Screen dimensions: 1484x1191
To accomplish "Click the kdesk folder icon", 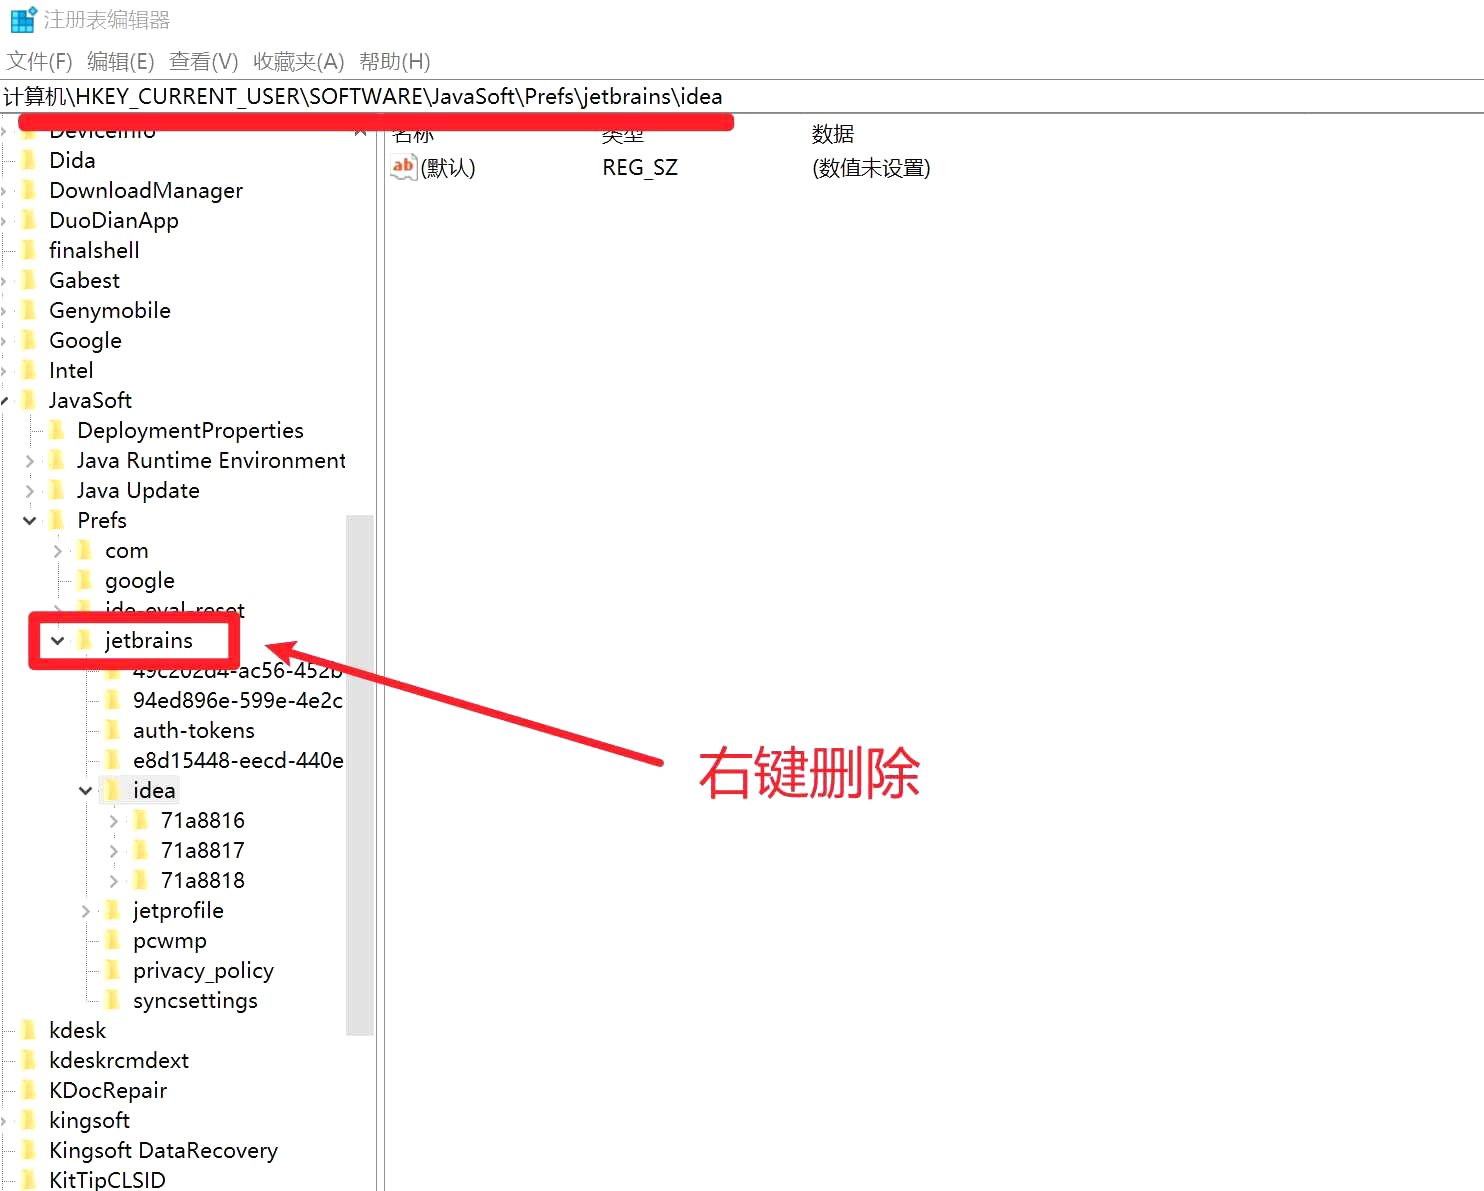I will pos(30,1030).
